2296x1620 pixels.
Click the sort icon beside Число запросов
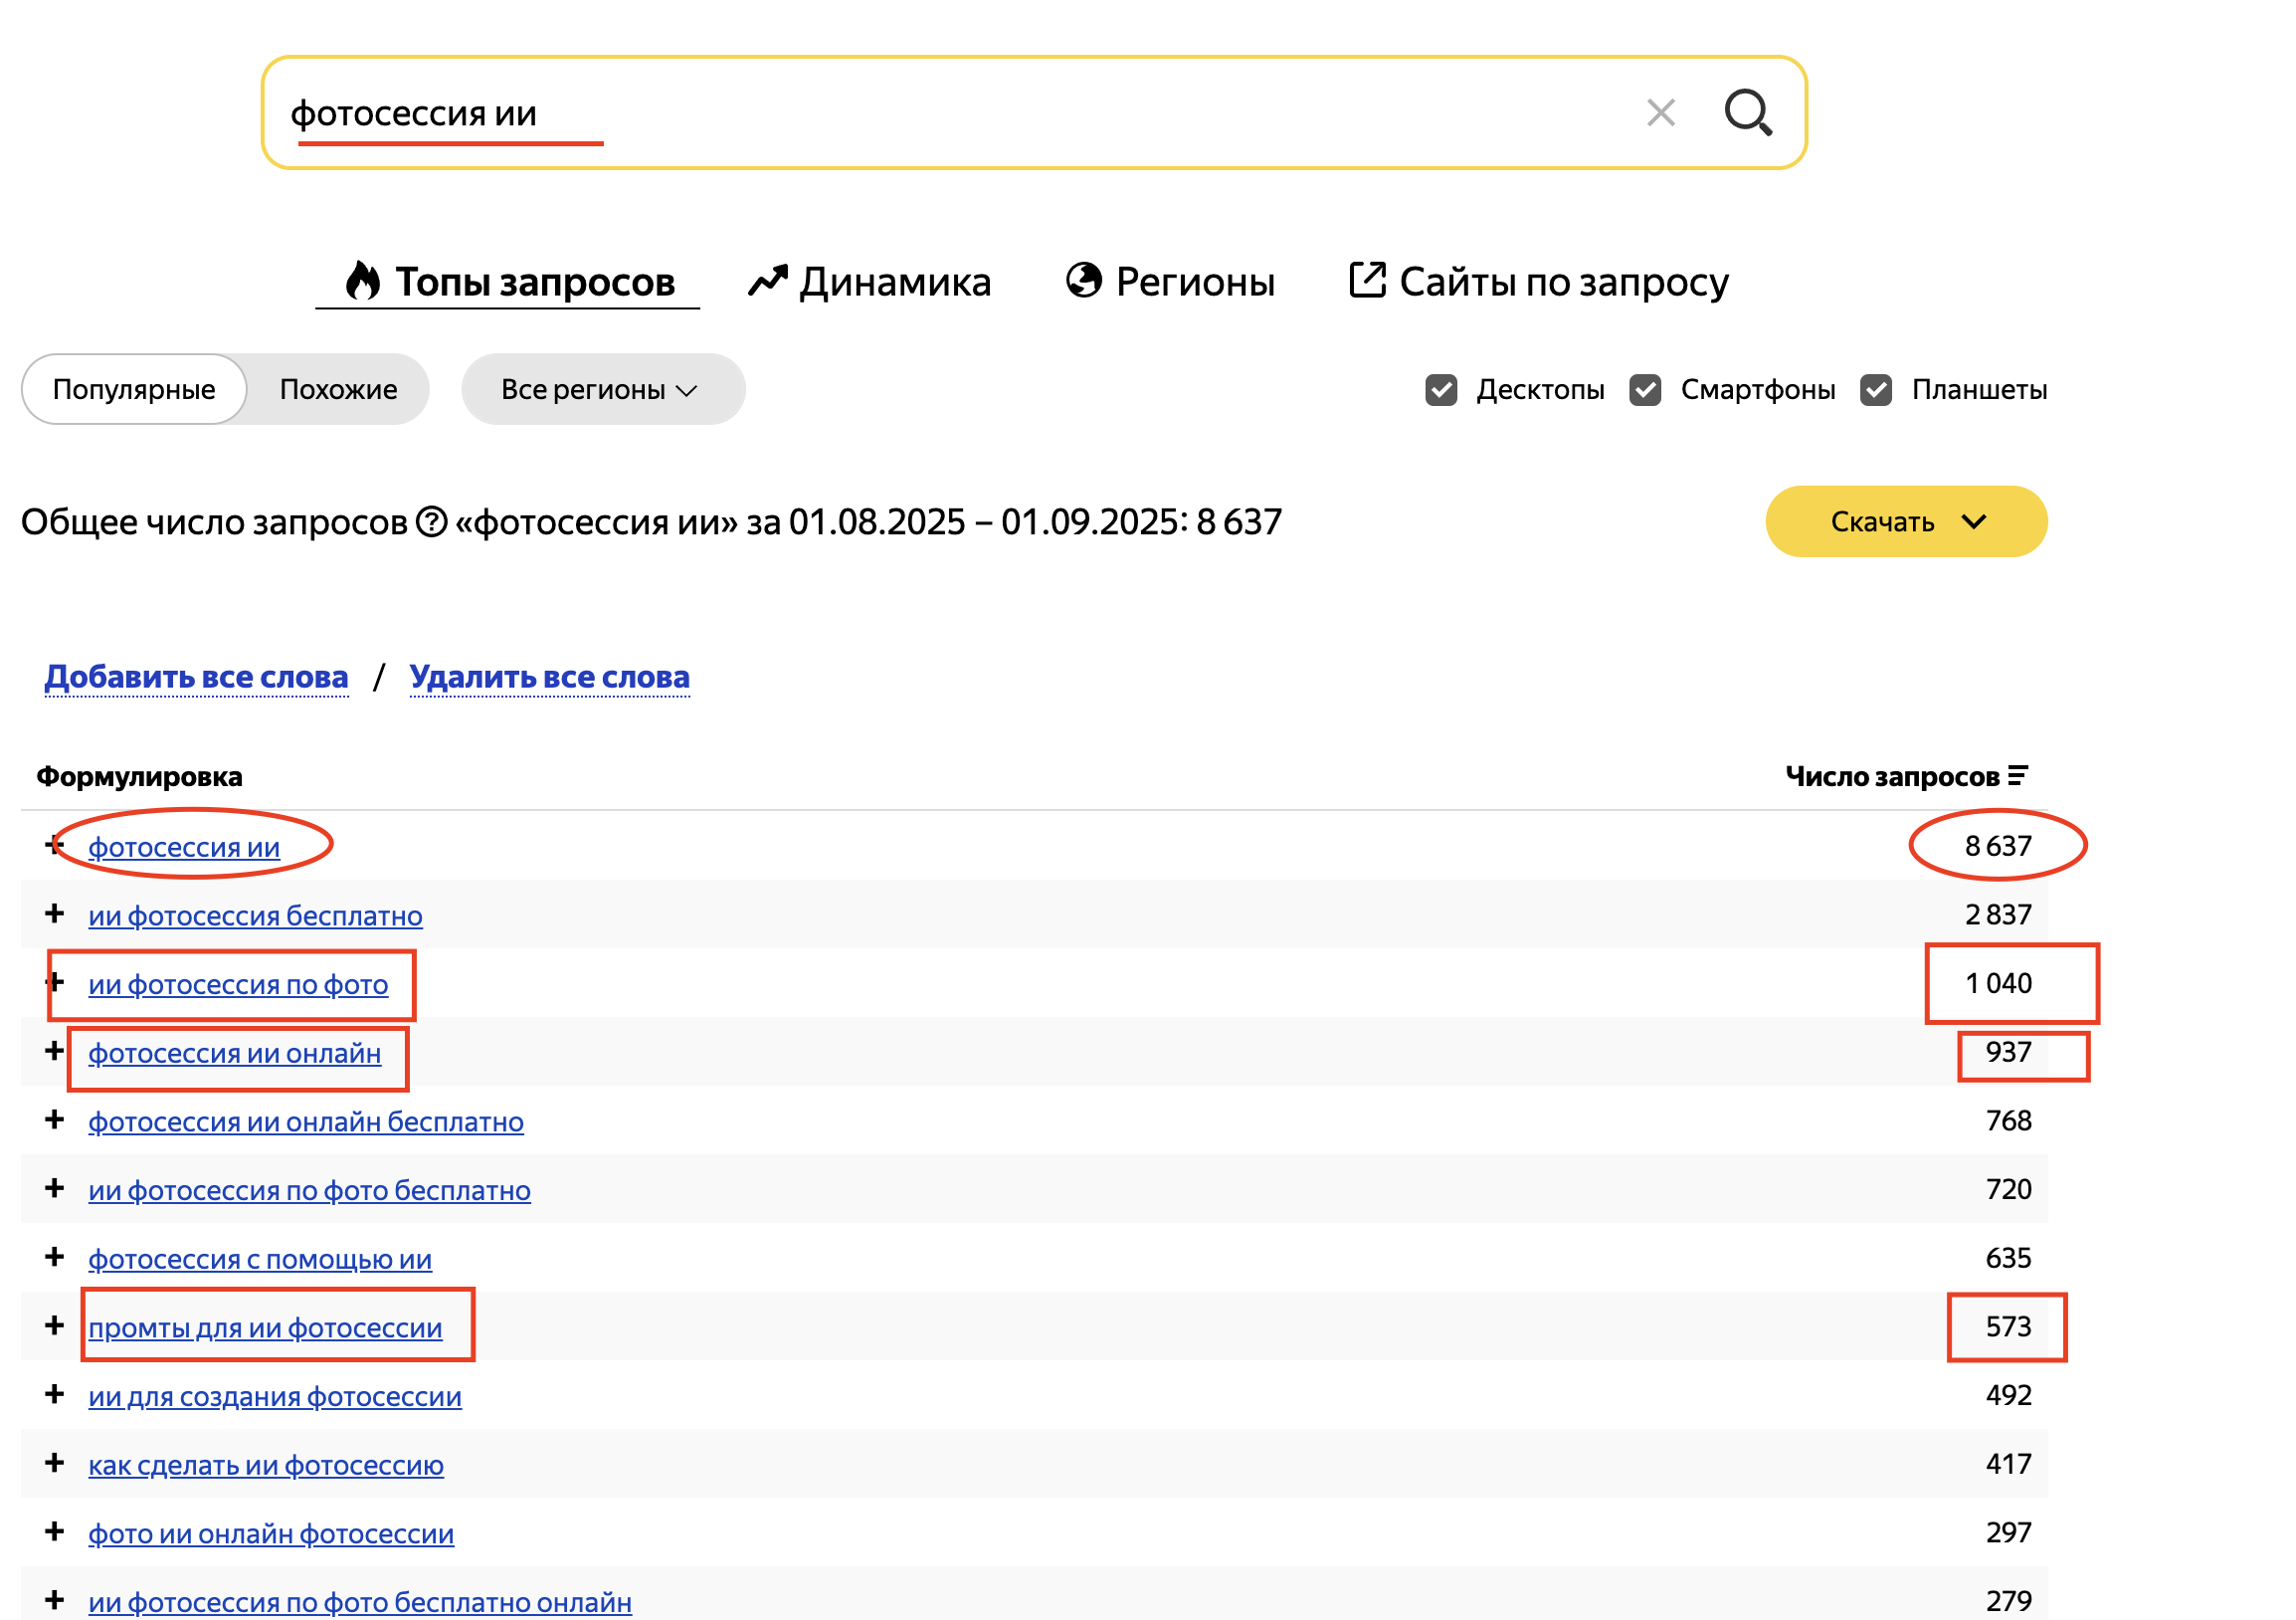click(x=2017, y=776)
